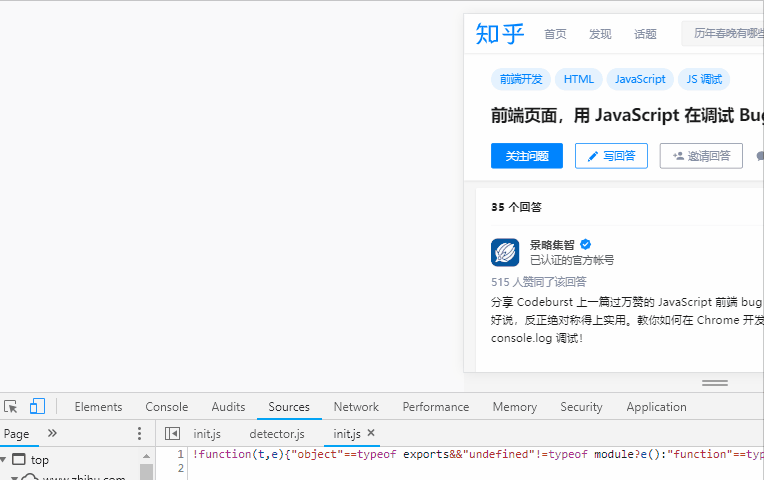Open the Performance tab
Screen dimensions: 764x480
tap(436, 407)
